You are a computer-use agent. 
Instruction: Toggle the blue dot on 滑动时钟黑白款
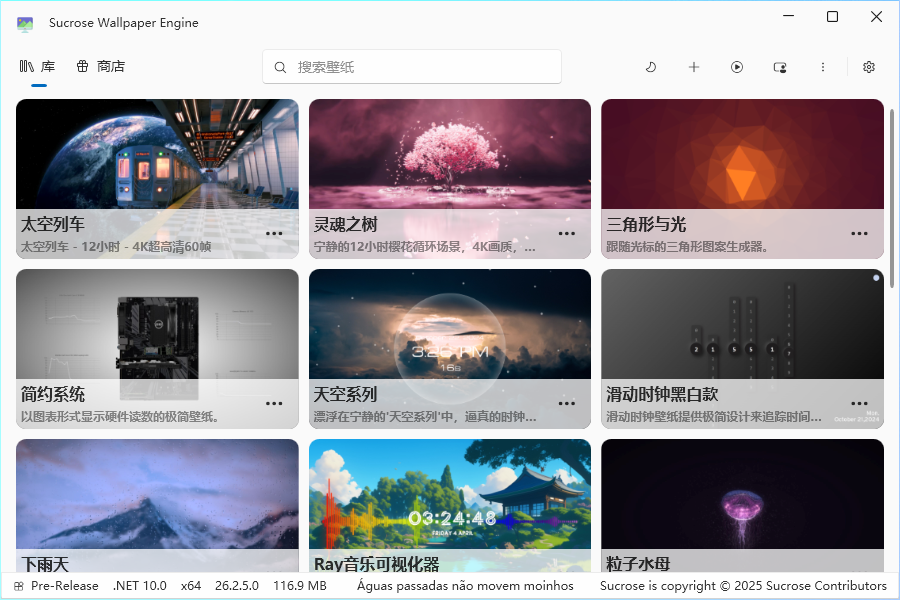click(875, 278)
